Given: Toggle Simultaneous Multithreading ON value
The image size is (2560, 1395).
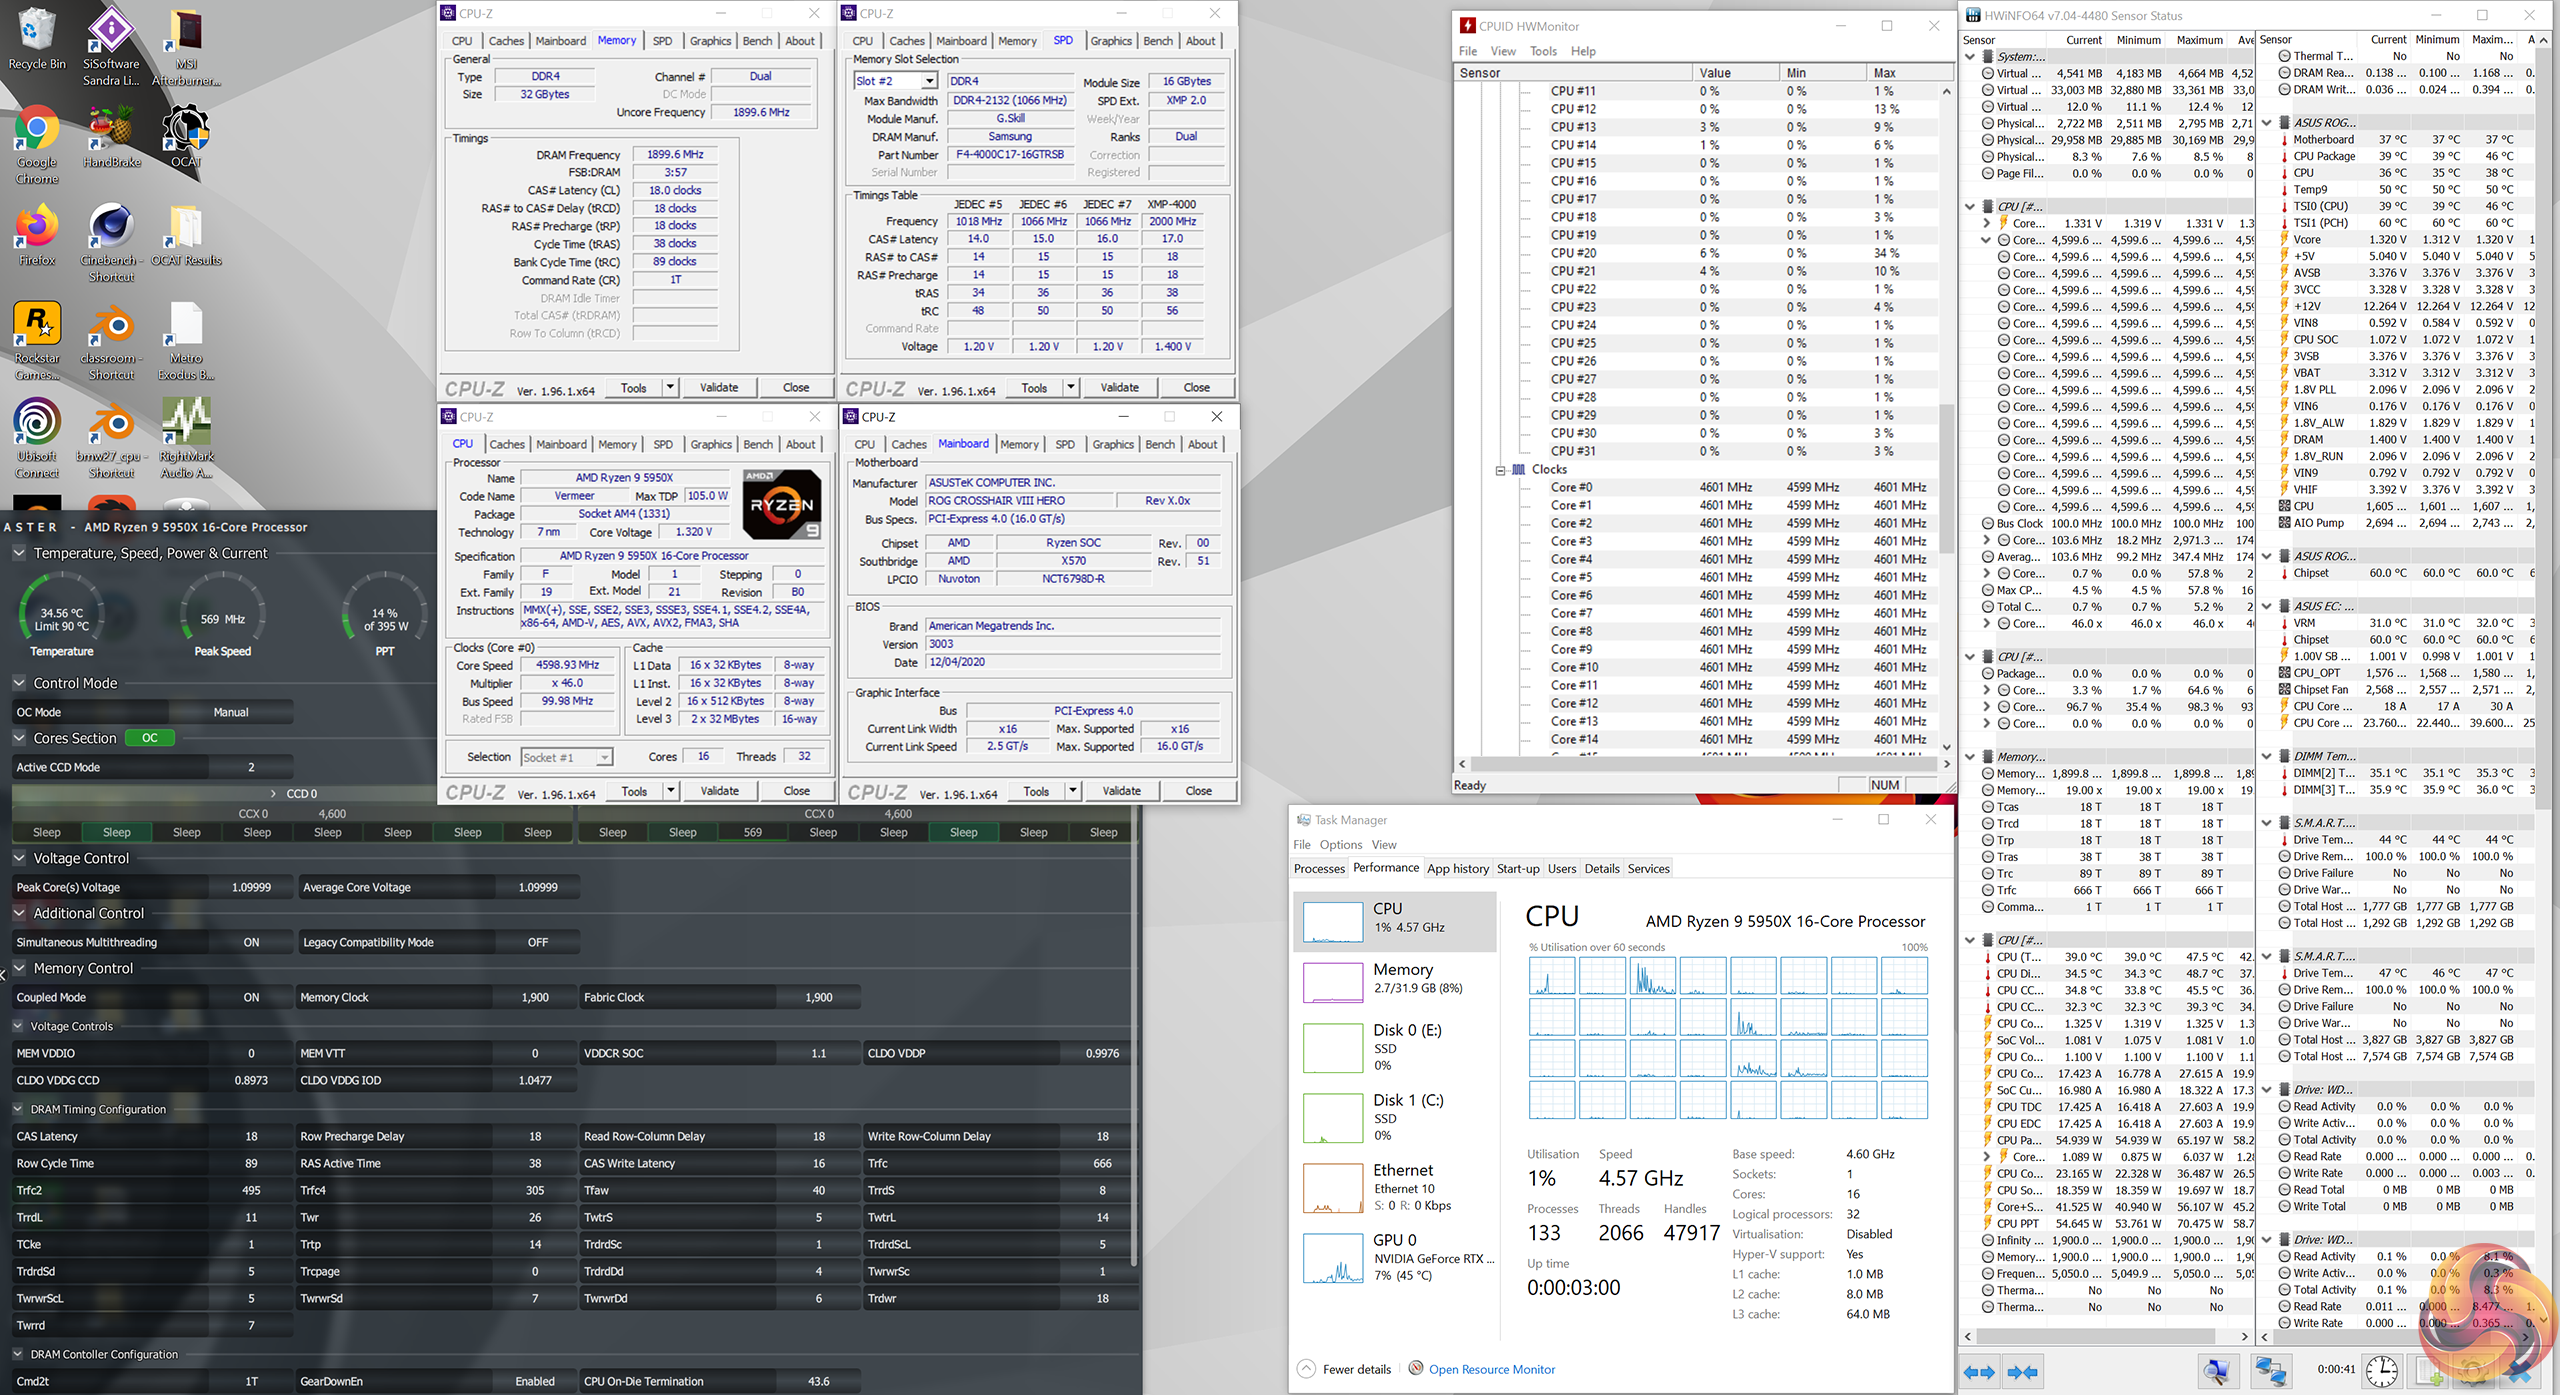Looking at the screenshot, I should click(x=251, y=942).
